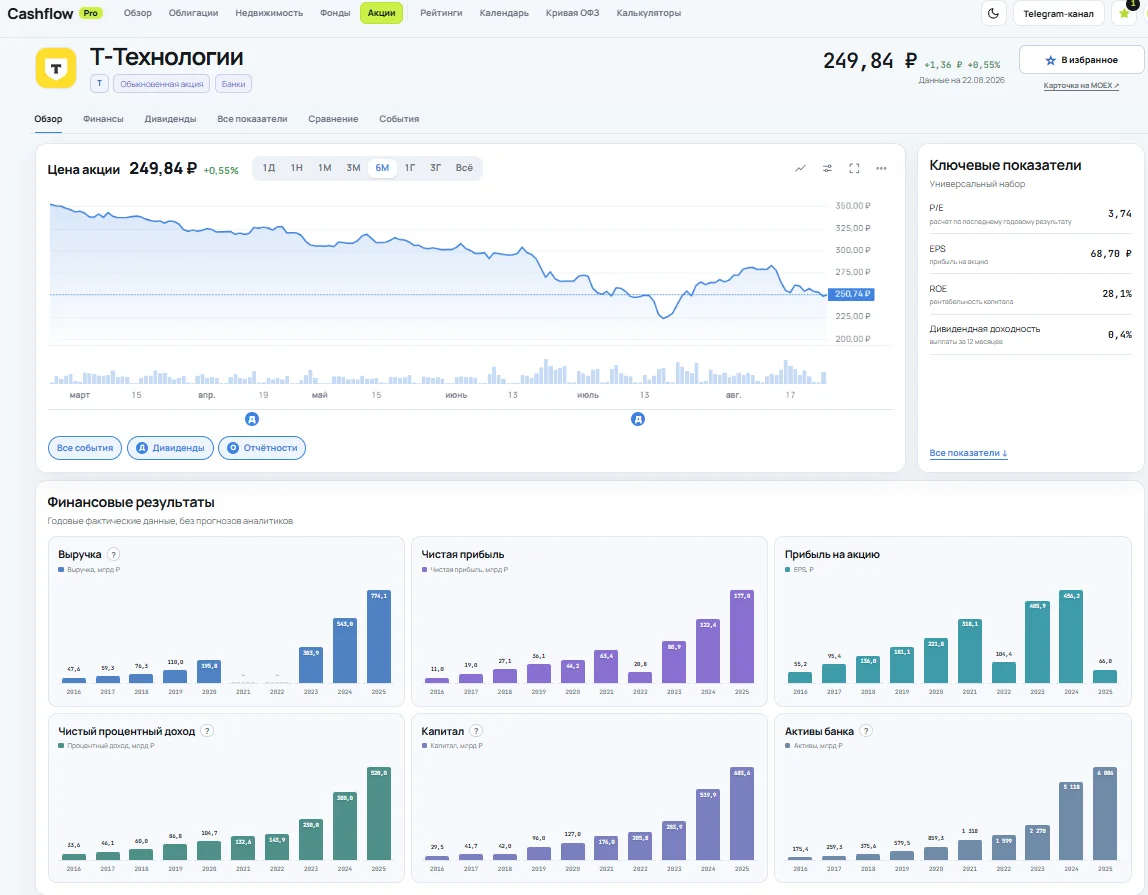Image resolution: width=1148 pixels, height=895 pixels.
Task: Open Акции menu item
Action: tap(381, 13)
